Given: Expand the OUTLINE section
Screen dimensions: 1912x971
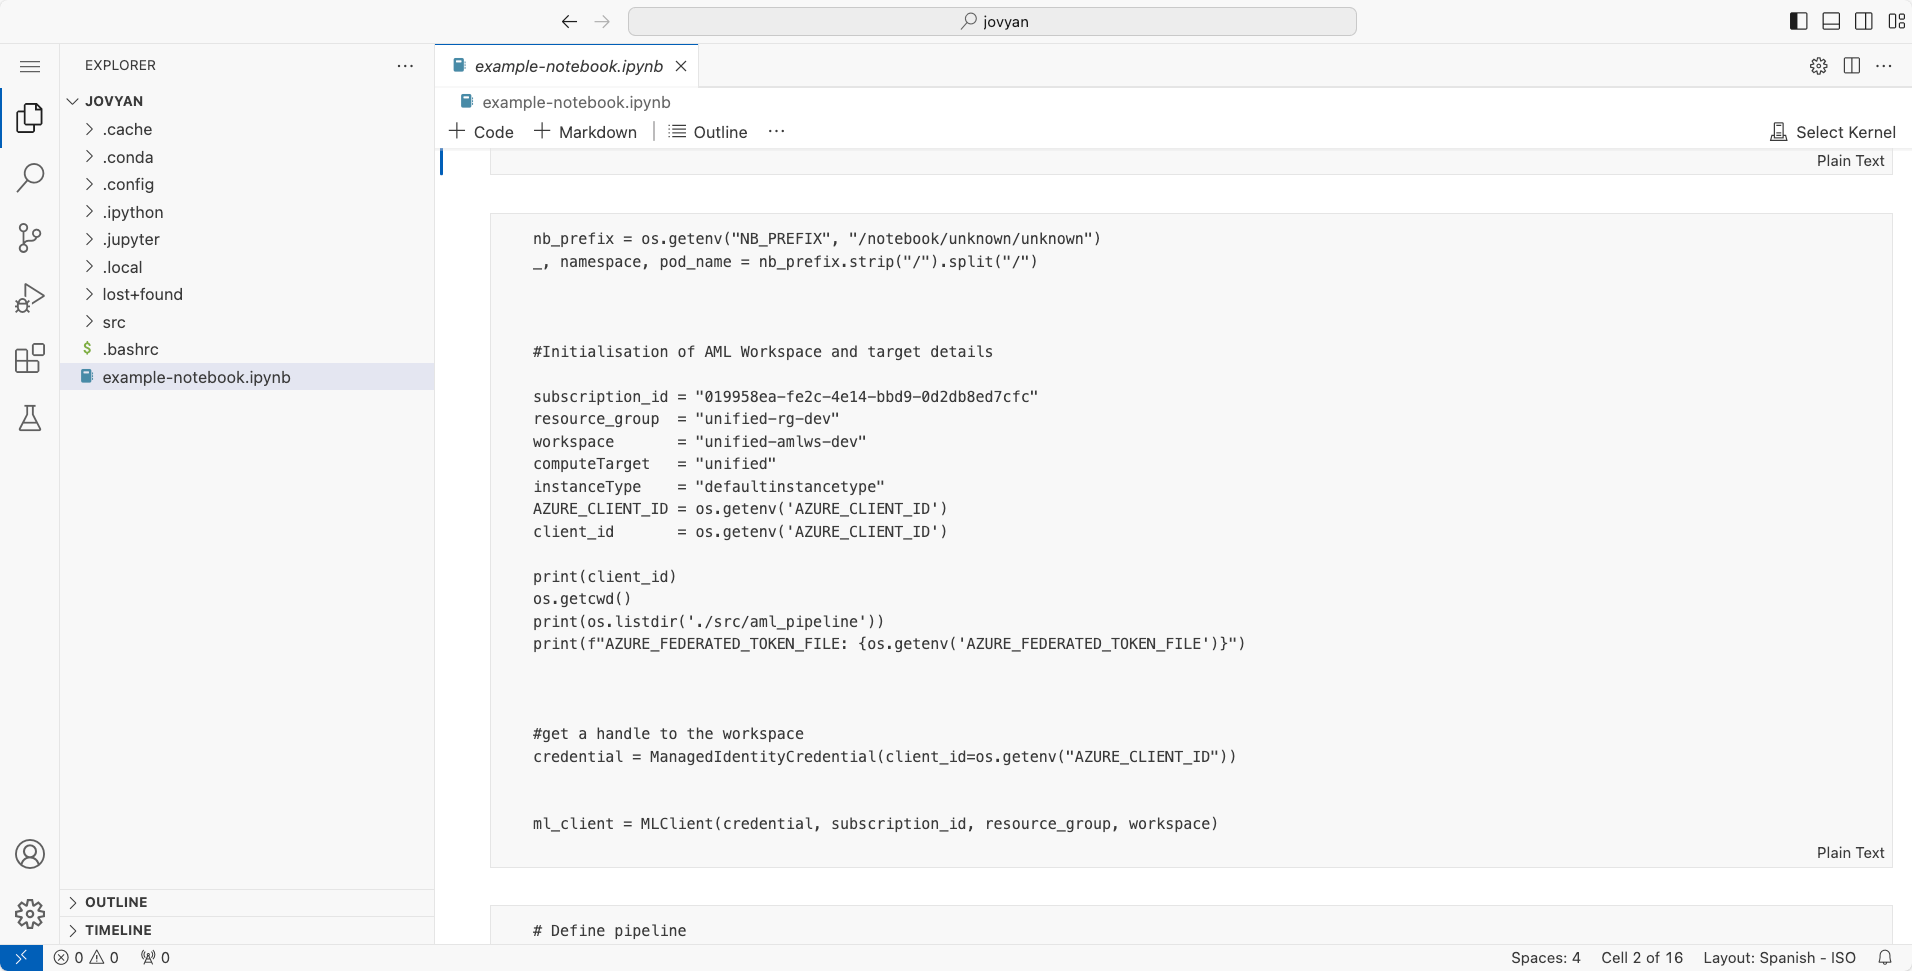Looking at the screenshot, I should 116,902.
